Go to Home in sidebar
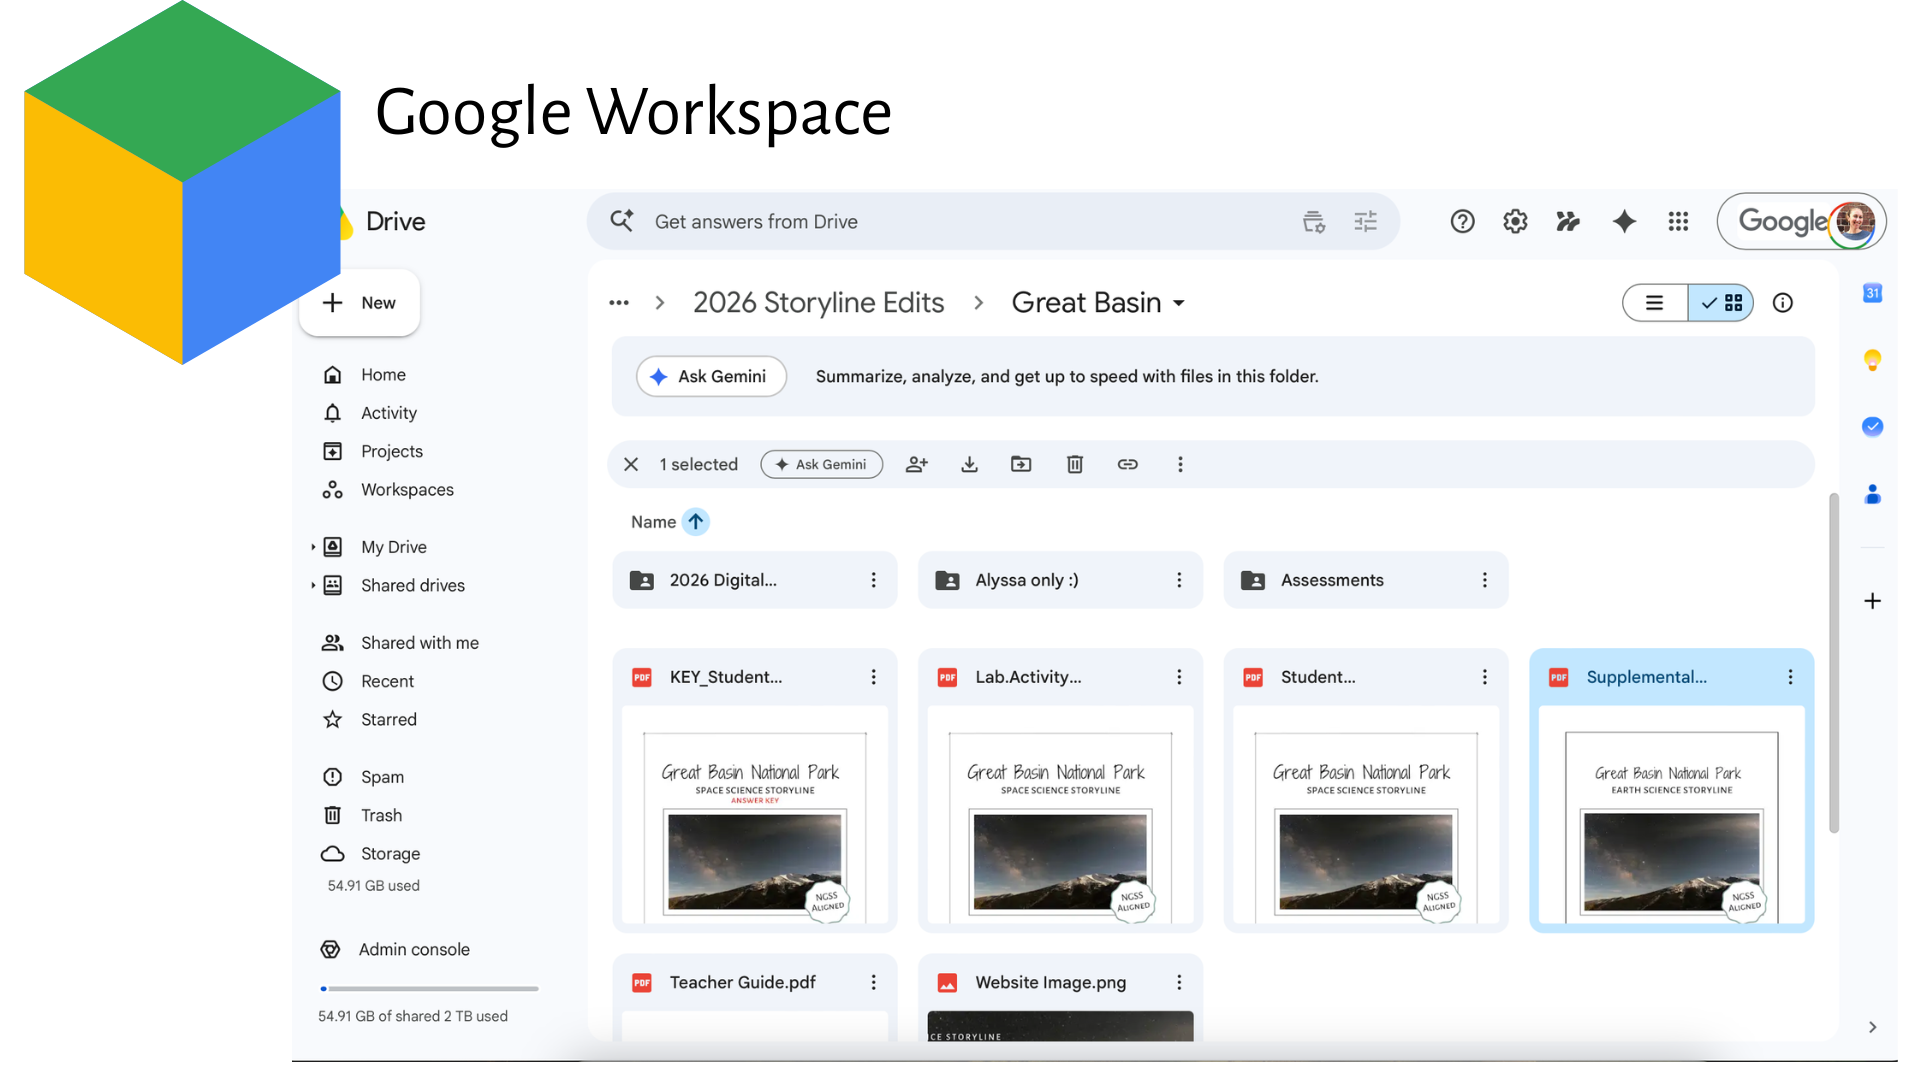This screenshot has width=1920, height=1080. (x=383, y=375)
